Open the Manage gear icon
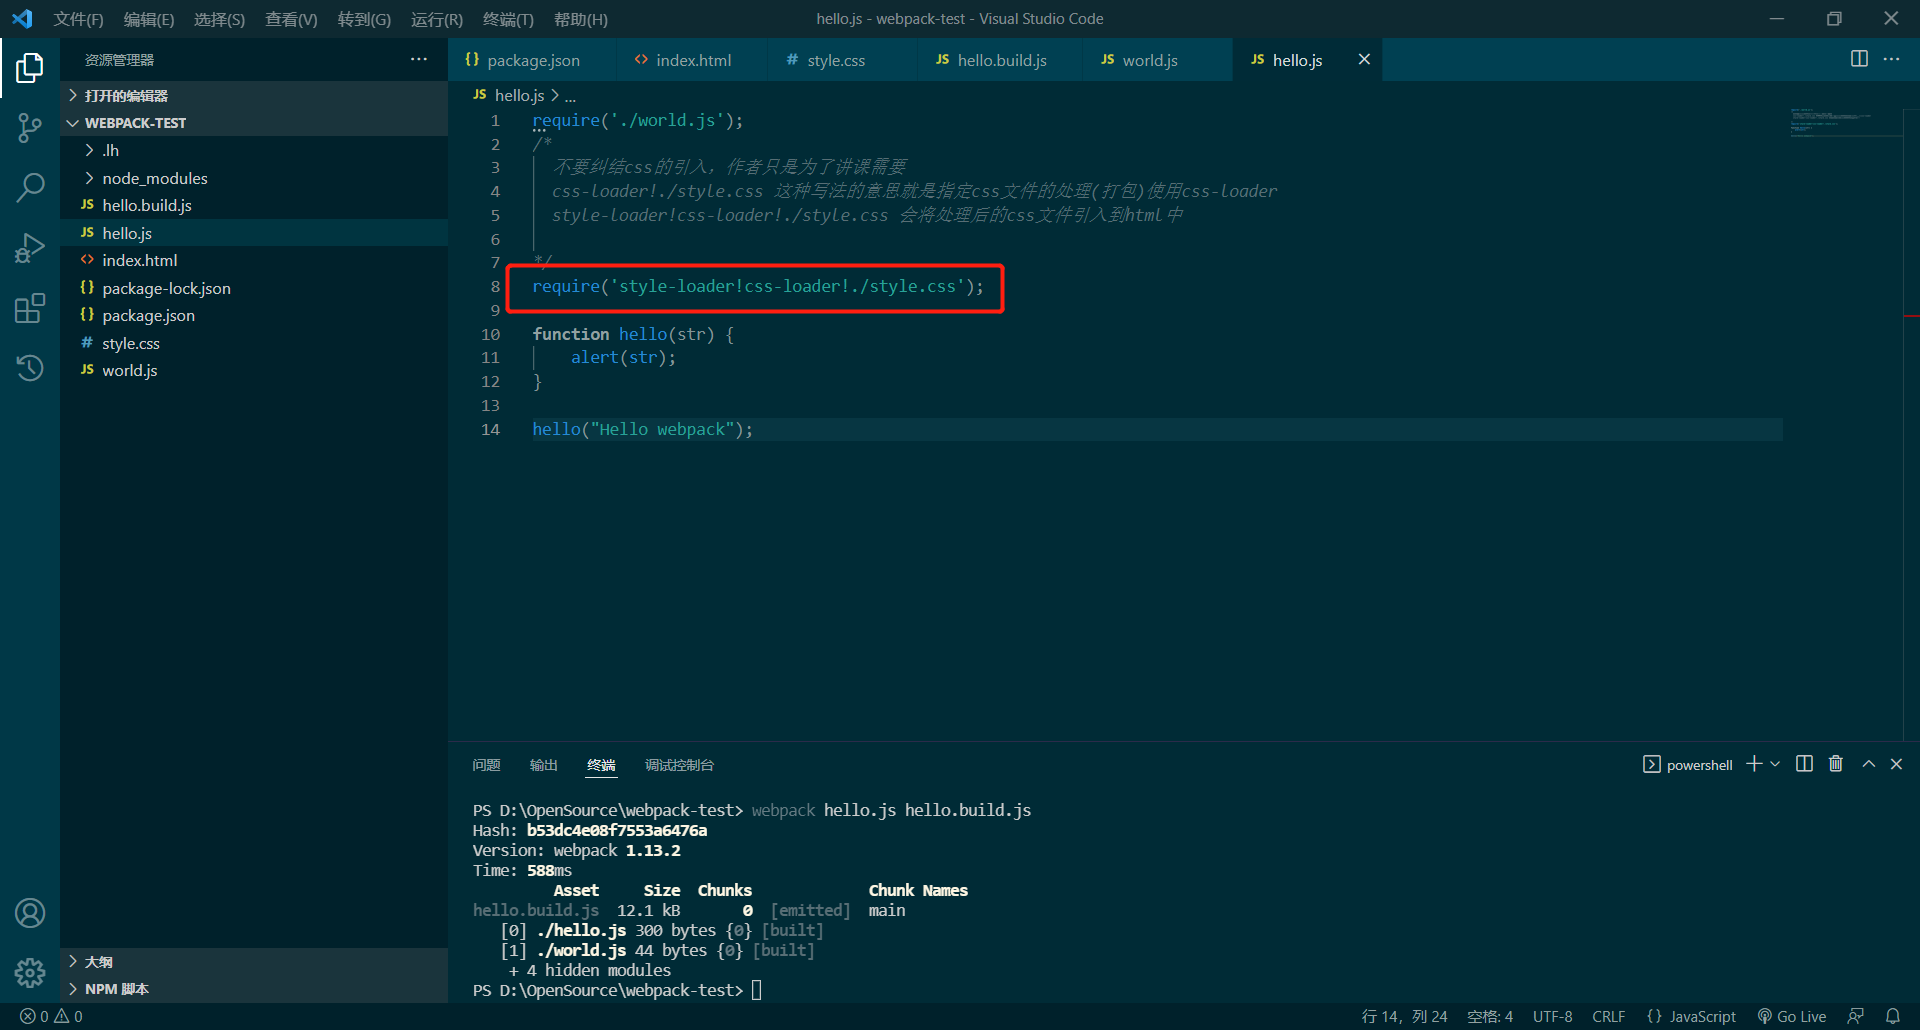Viewport: 1920px width, 1030px height. pos(30,972)
